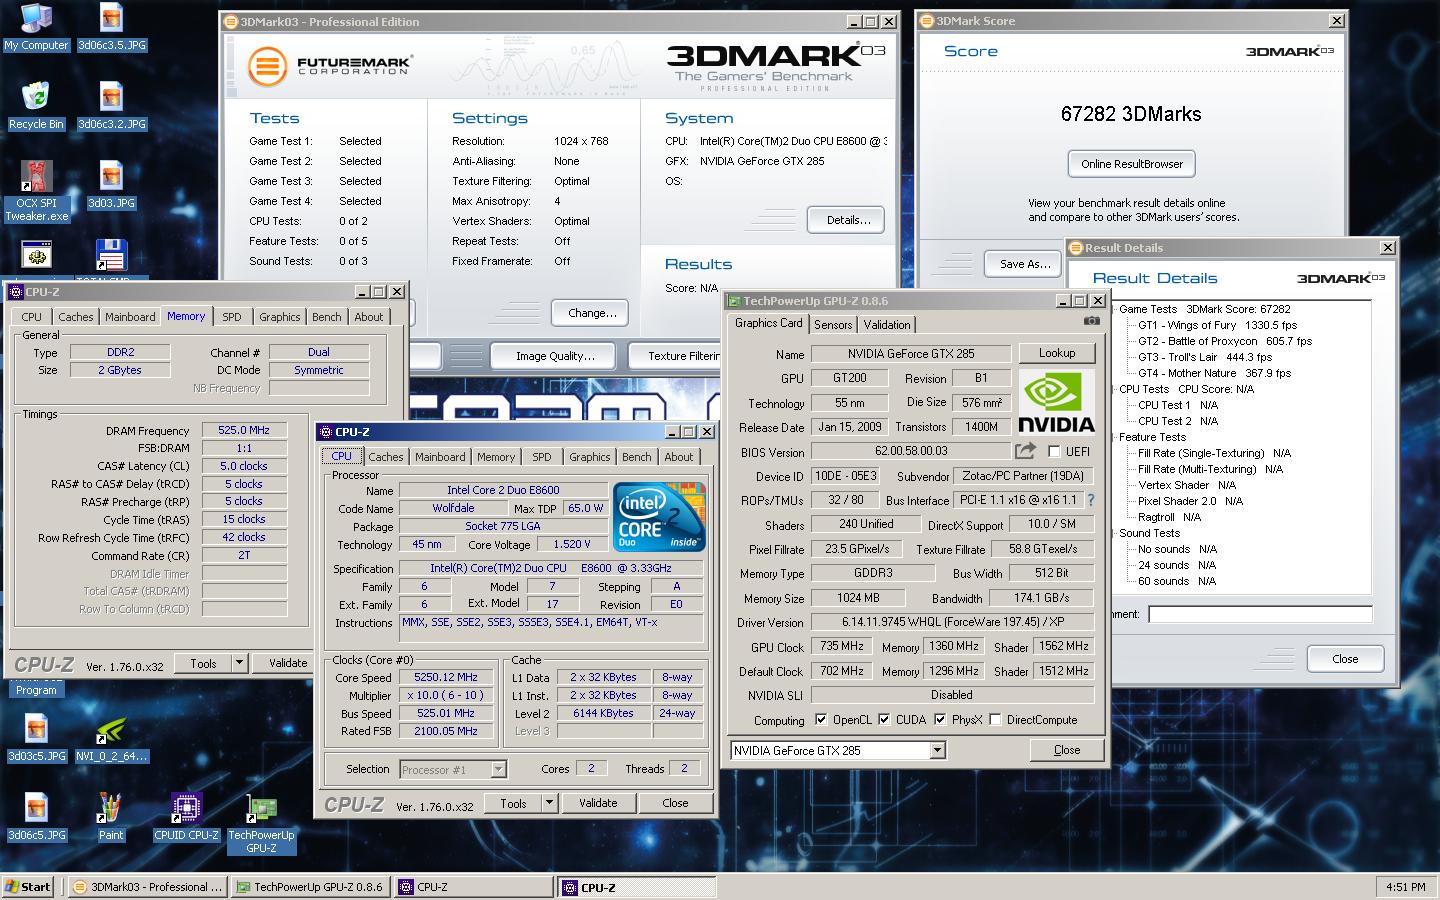The height and width of the screenshot is (900, 1440).
Task: Switch to Mainboard tab in front CPU-Z
Action: (440, 456)
